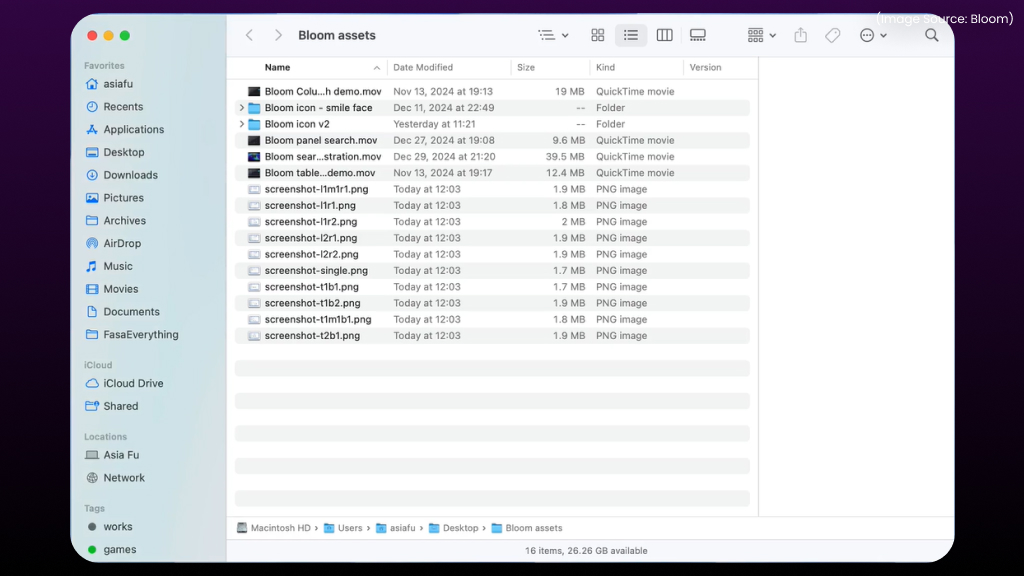The height and width of the screenshot is (576, 1024).
Task: Open Downloads in sidebar
Action: click(121, 175)
